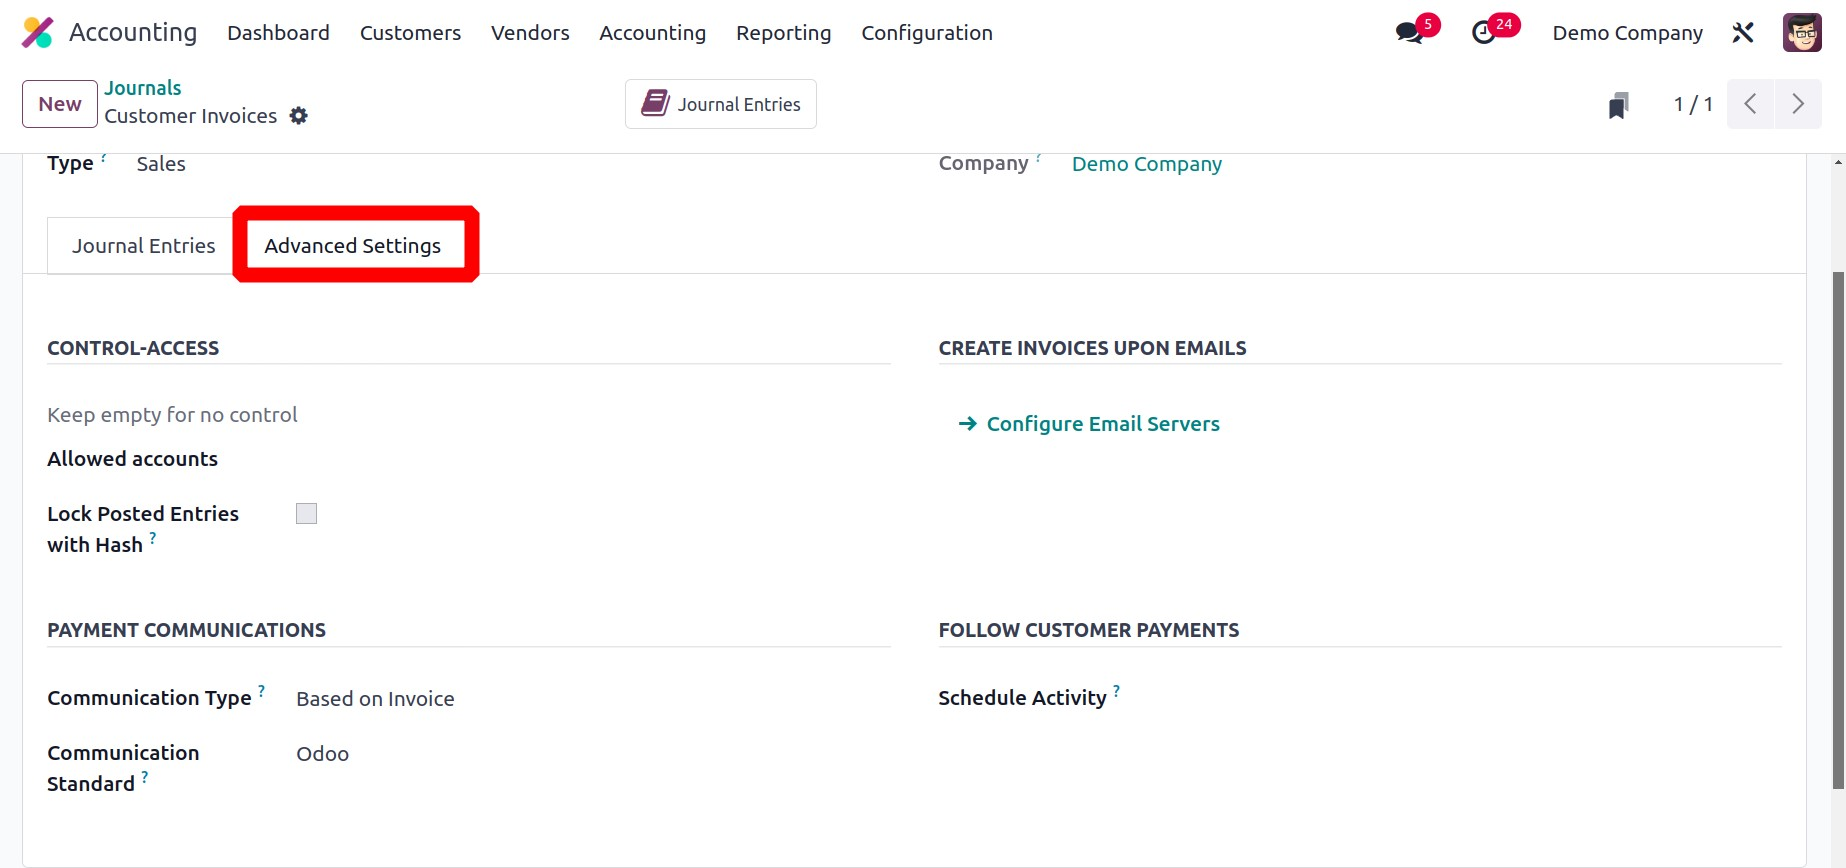Image resolution: width=1846 pixels, height=868 pixels.
Task: Follow the Configure Email Servers link
Action: pos(1103,424)
